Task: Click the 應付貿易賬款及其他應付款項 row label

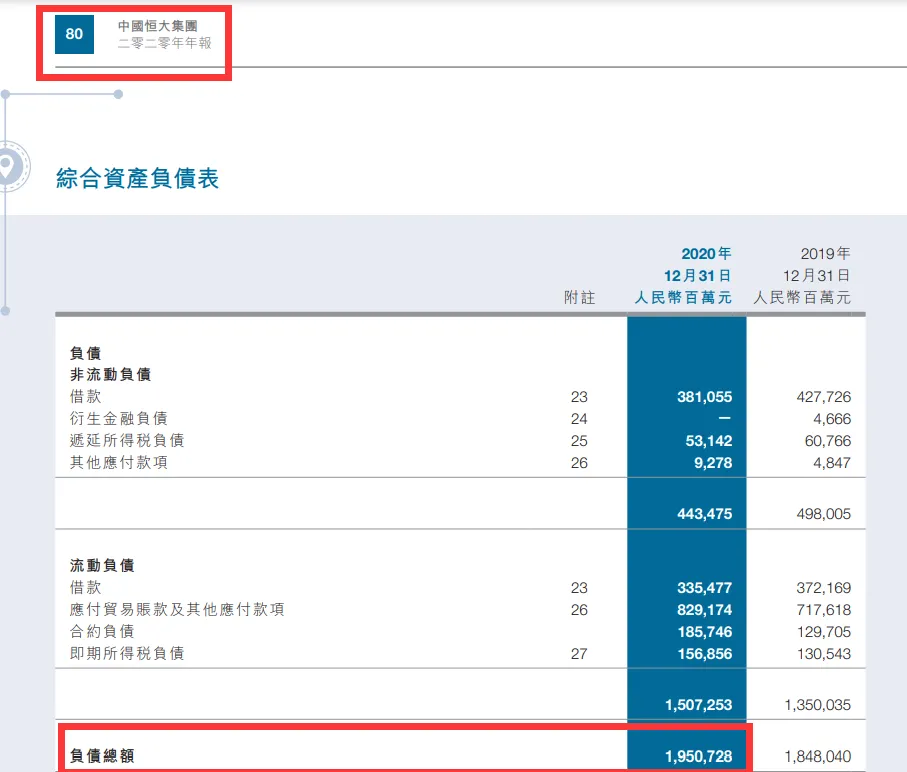Action: tap(177, 610)
